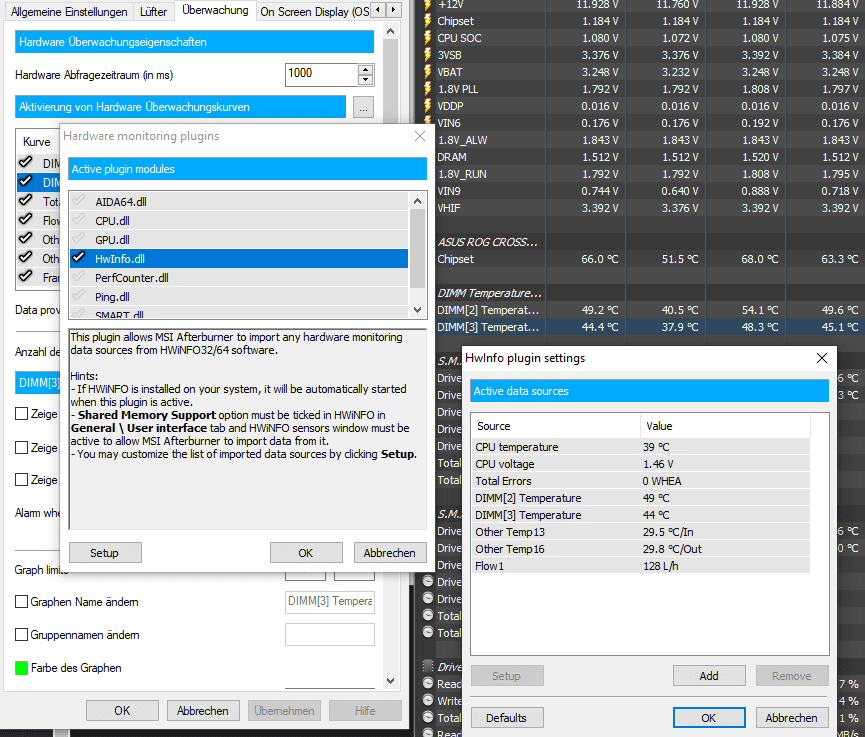
Task: Select 'Other Temp16' data source row
Action: 641,549
